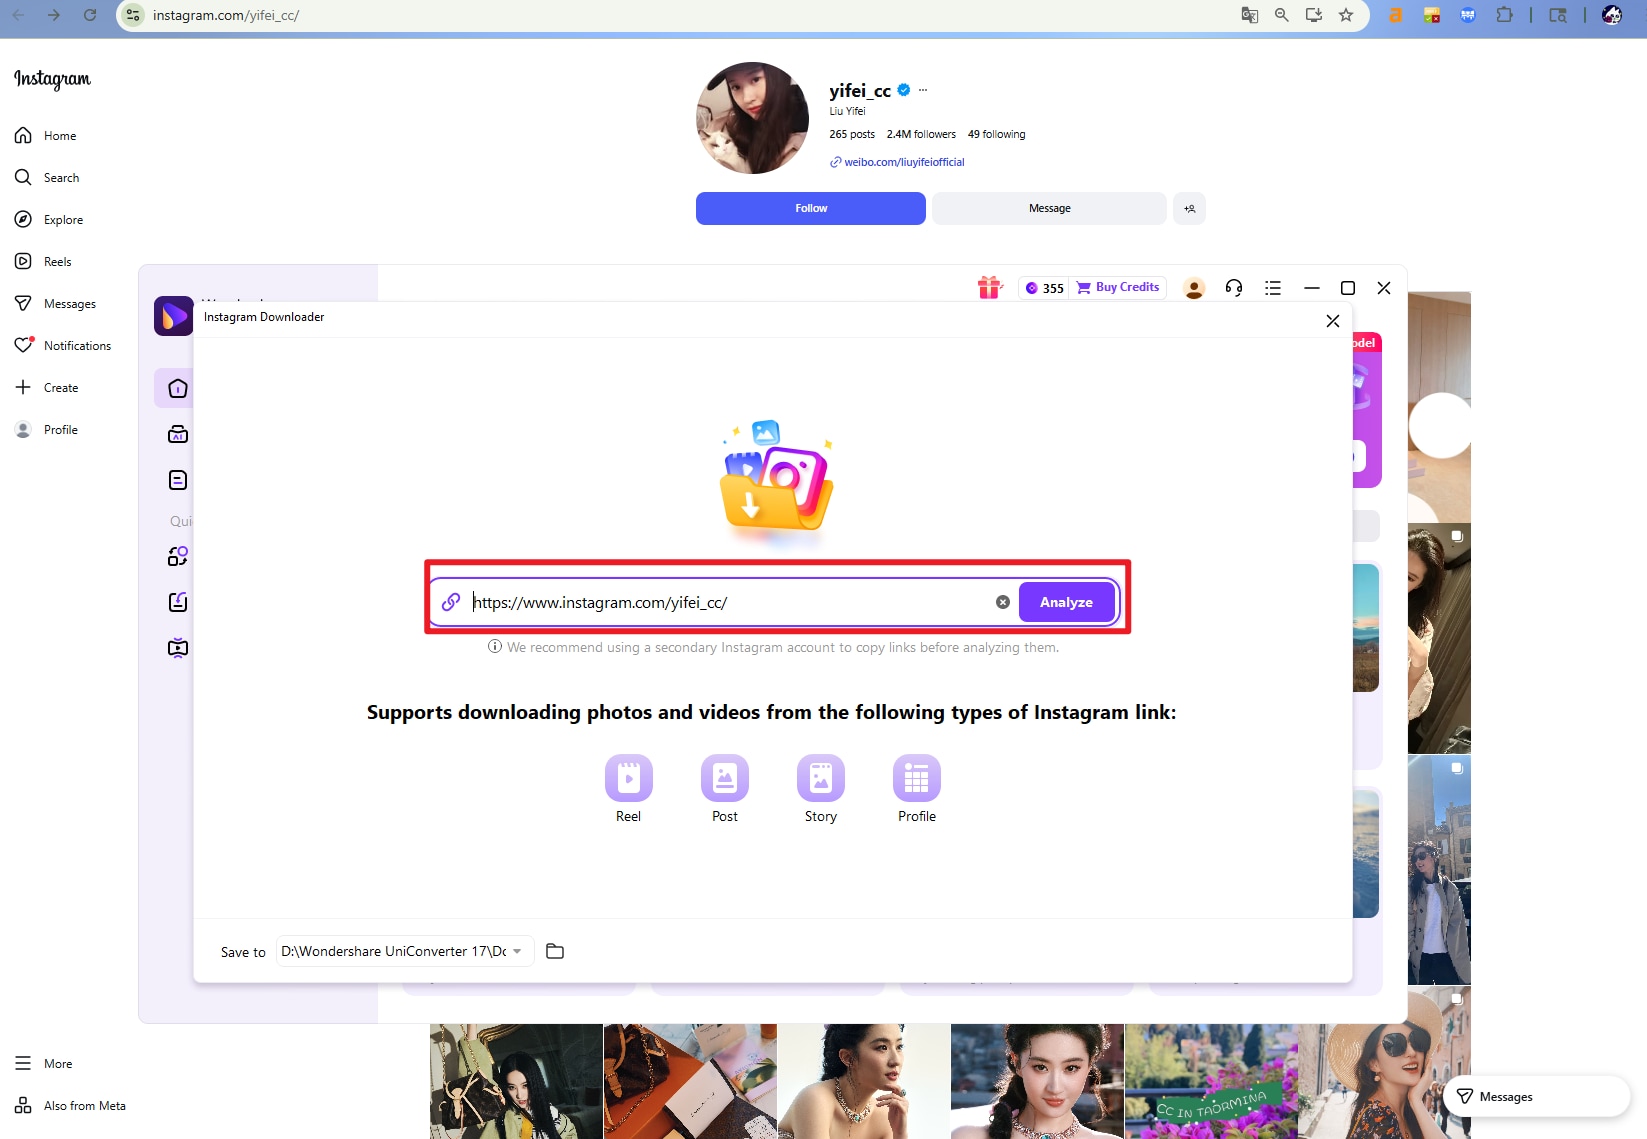Open the UniConverter user account avatar
The width and height of the screenshot is (1647, 1139).
[x=1193, y=287]
